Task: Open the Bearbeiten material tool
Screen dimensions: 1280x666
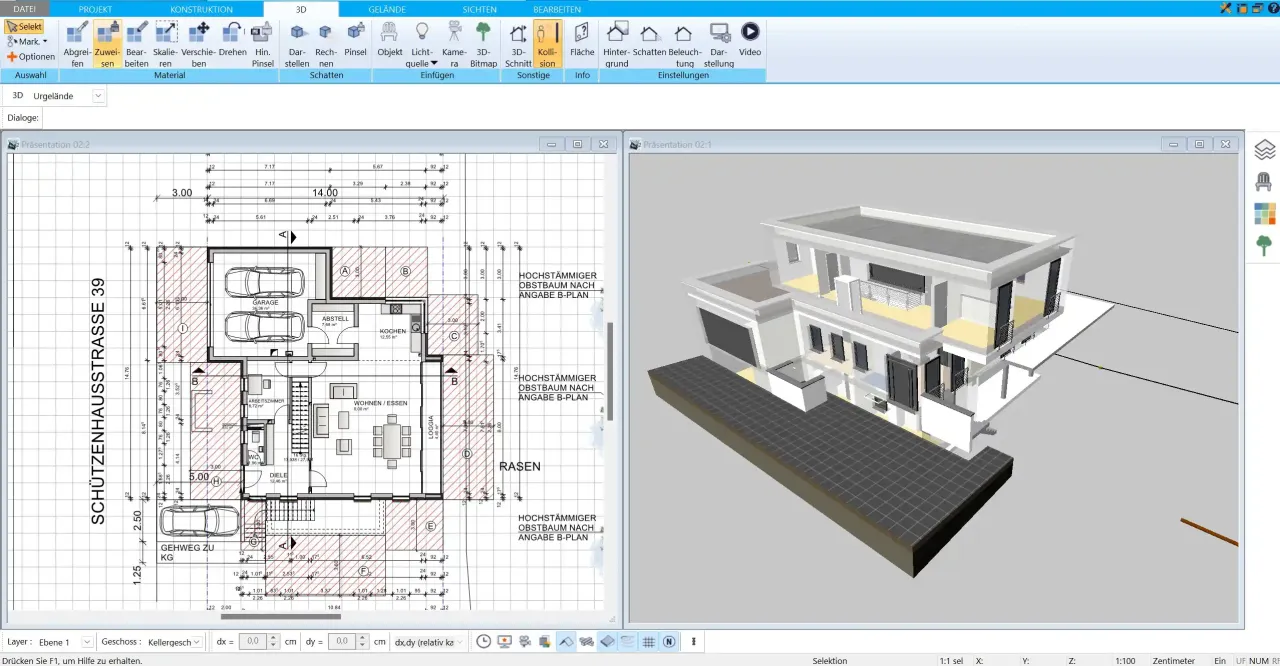Action: (x=137, y=44)
